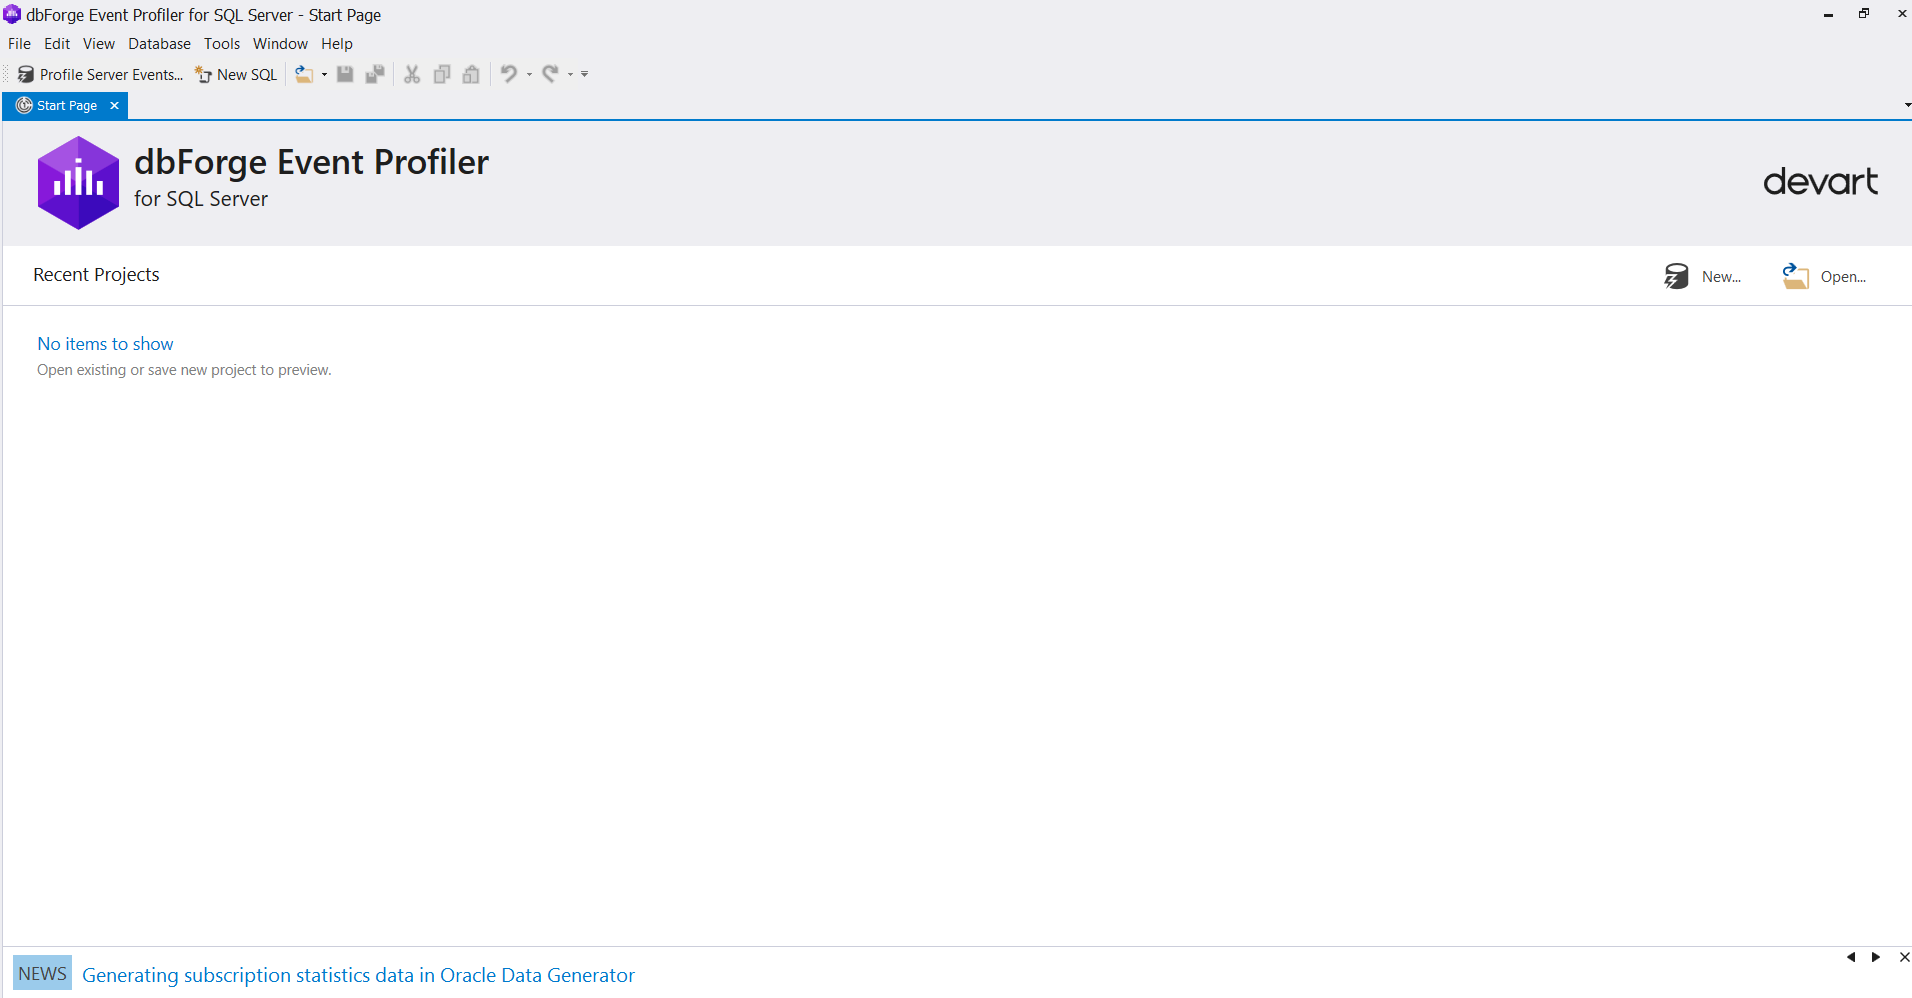
Task: Click 'Open existing or save new project' text
Action: pos(184,370)
